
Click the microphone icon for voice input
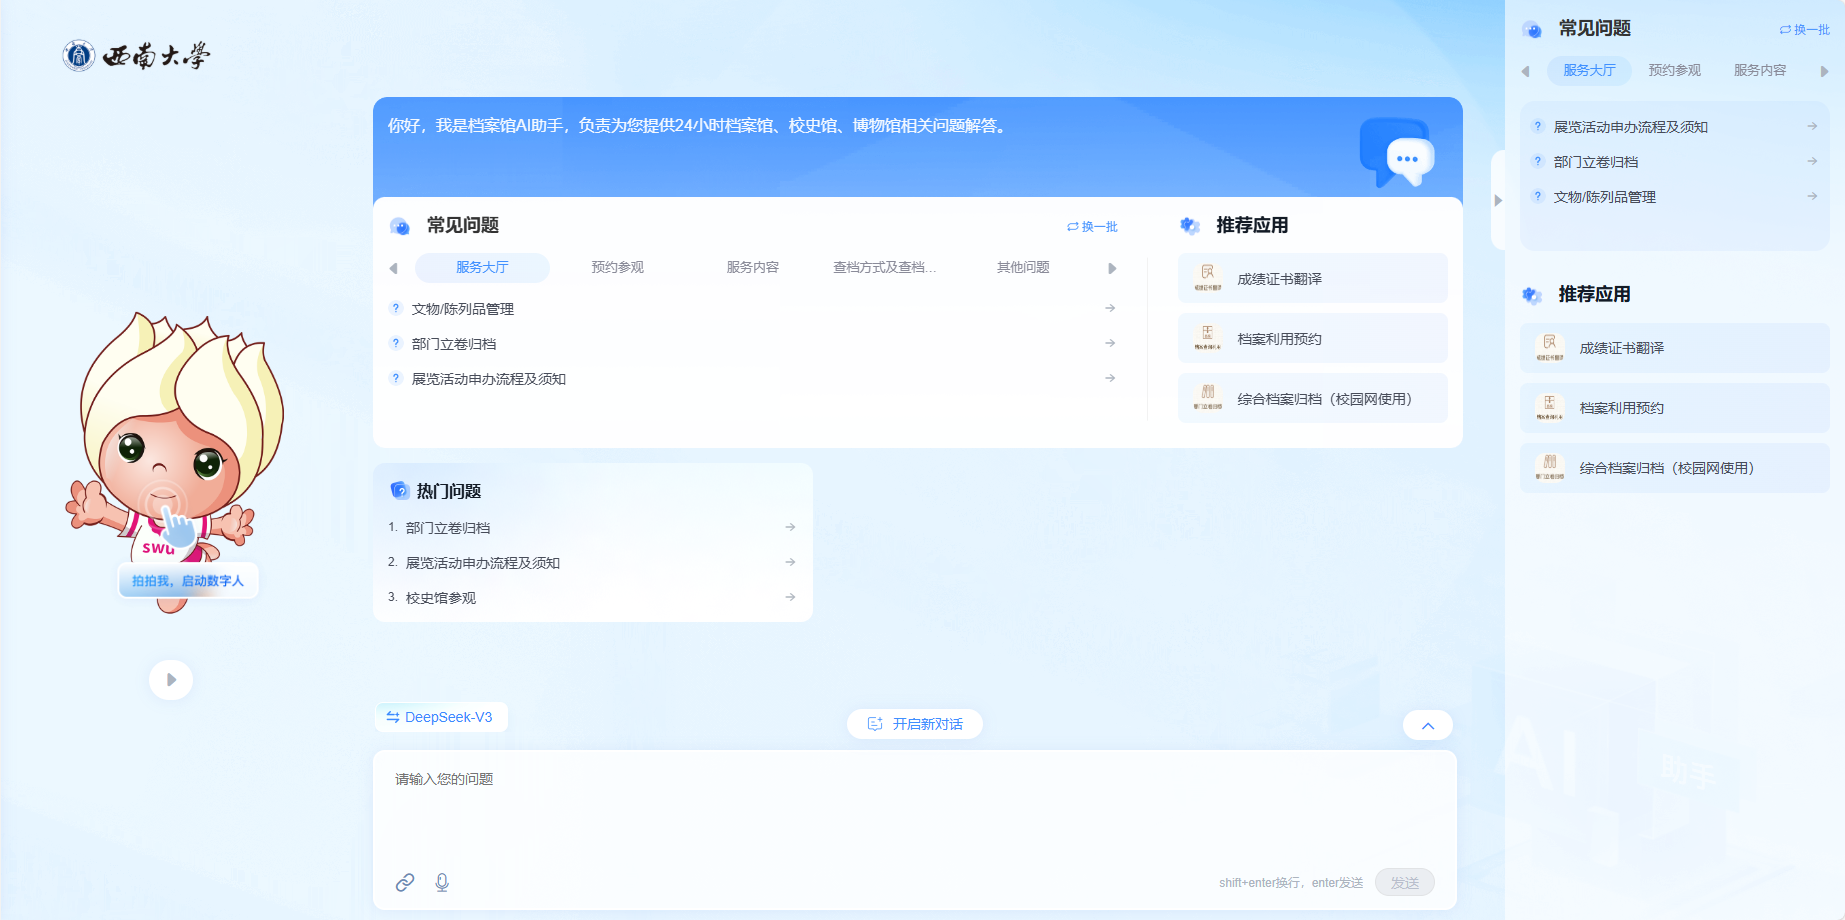pos(442,882)
